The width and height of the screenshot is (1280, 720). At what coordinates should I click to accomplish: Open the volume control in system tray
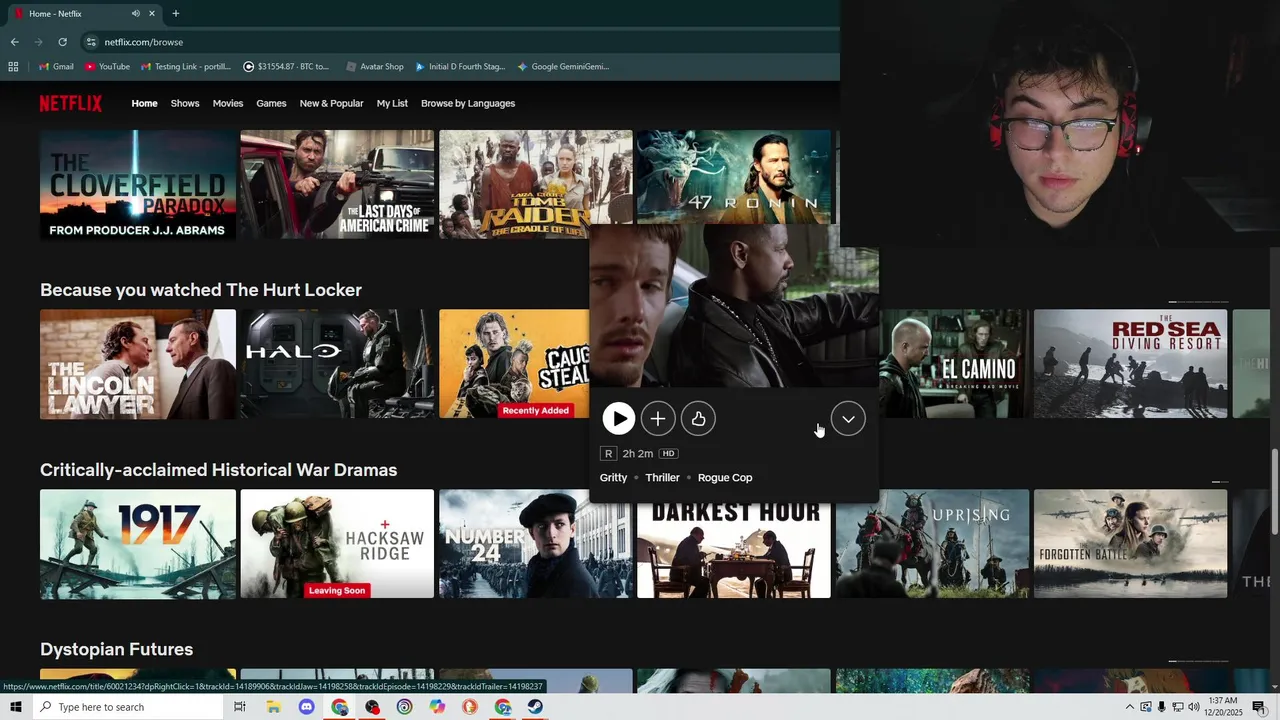click(x=1193, y=707)
